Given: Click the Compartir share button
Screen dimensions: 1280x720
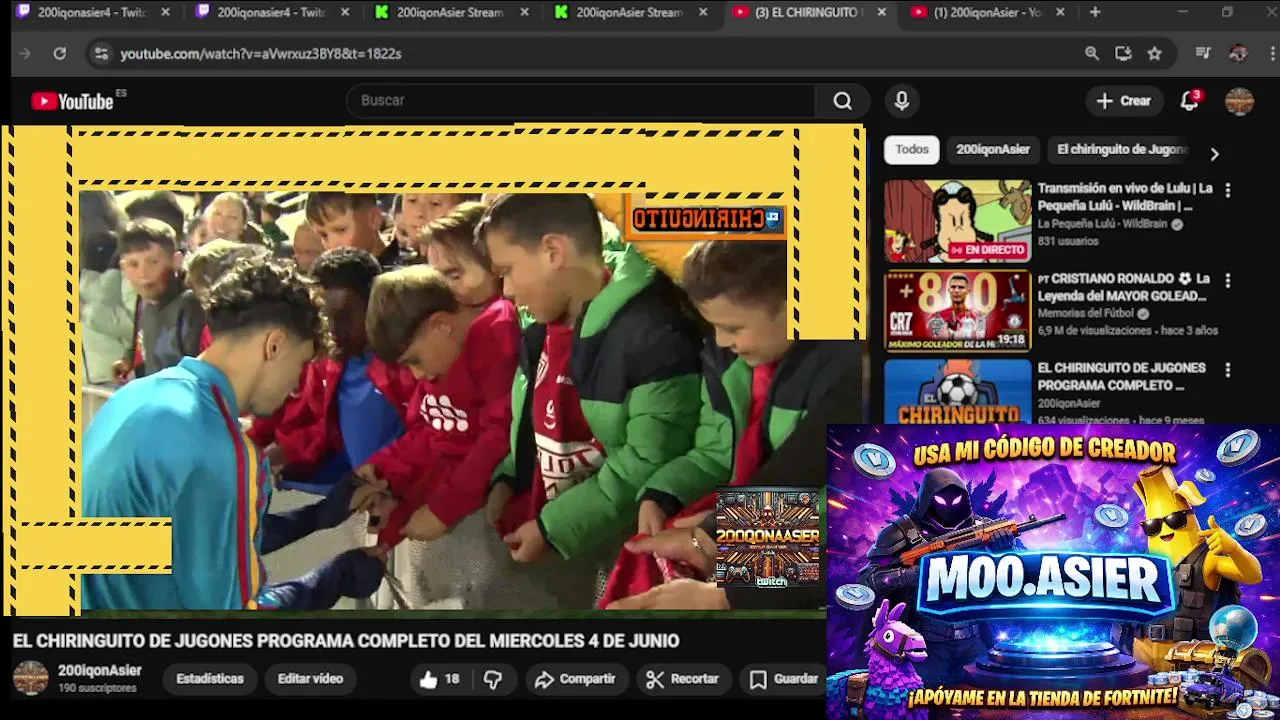Looking at the screenshot, I should pyautogui.click(x=575, y=679).
